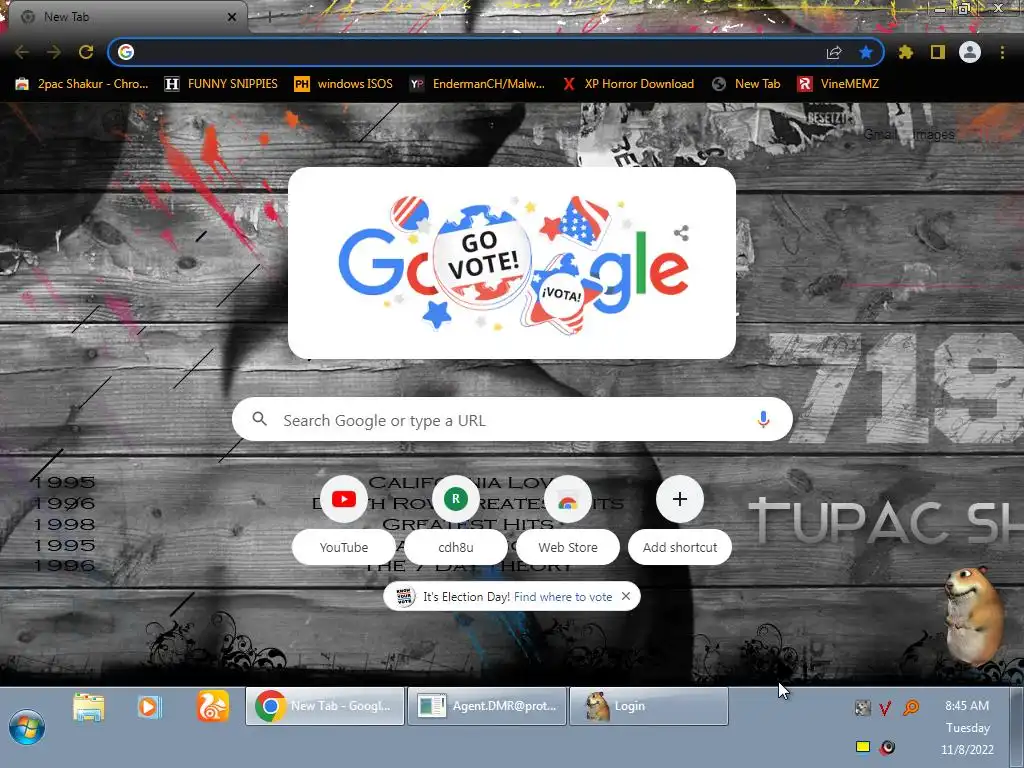Reload the page with the refresh icon
1024x768 pixels.
click(86, 52)
